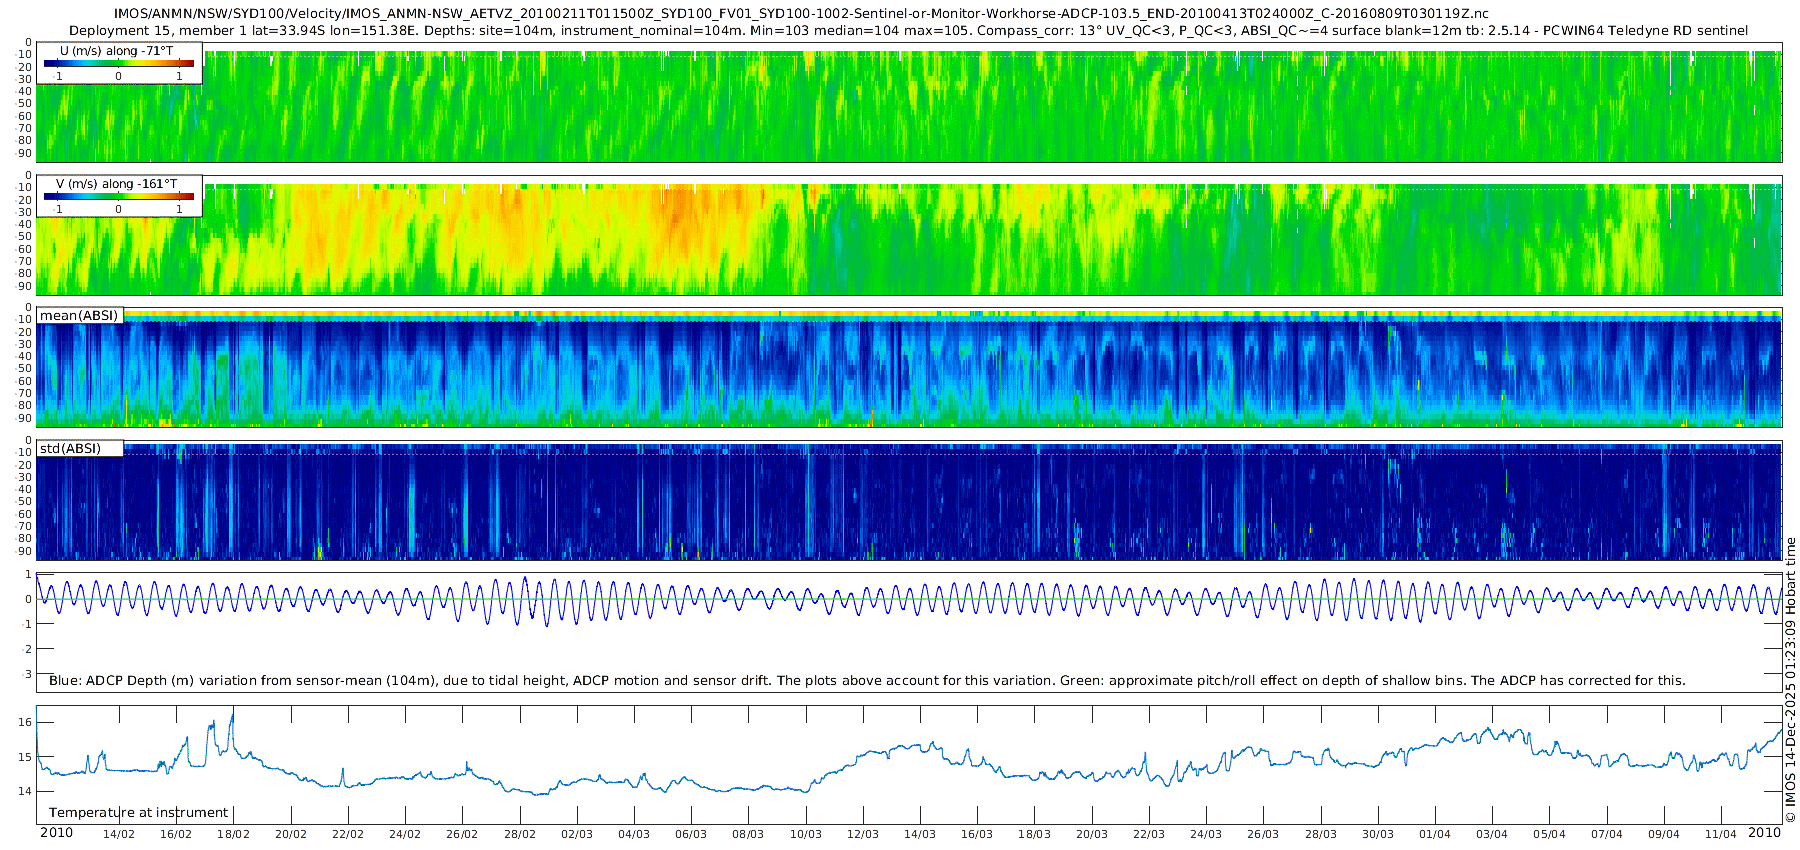
Task: Click the 2010 year label at left
Action: [56, 833]
